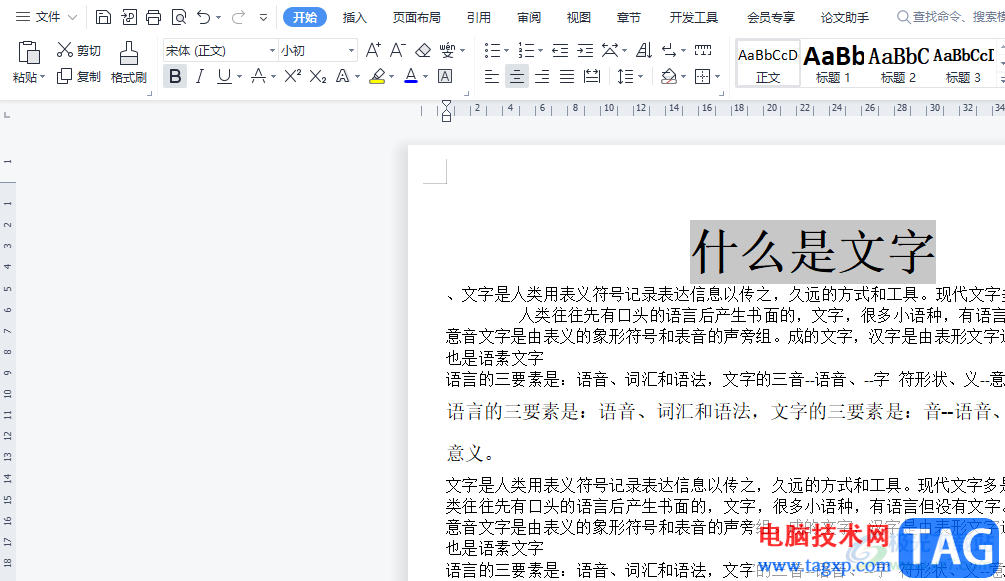This screenshot has width=1005, height=581.
Task: Switch to the 引用 tab
Action: pyautogui.click(x=479, y=17)
